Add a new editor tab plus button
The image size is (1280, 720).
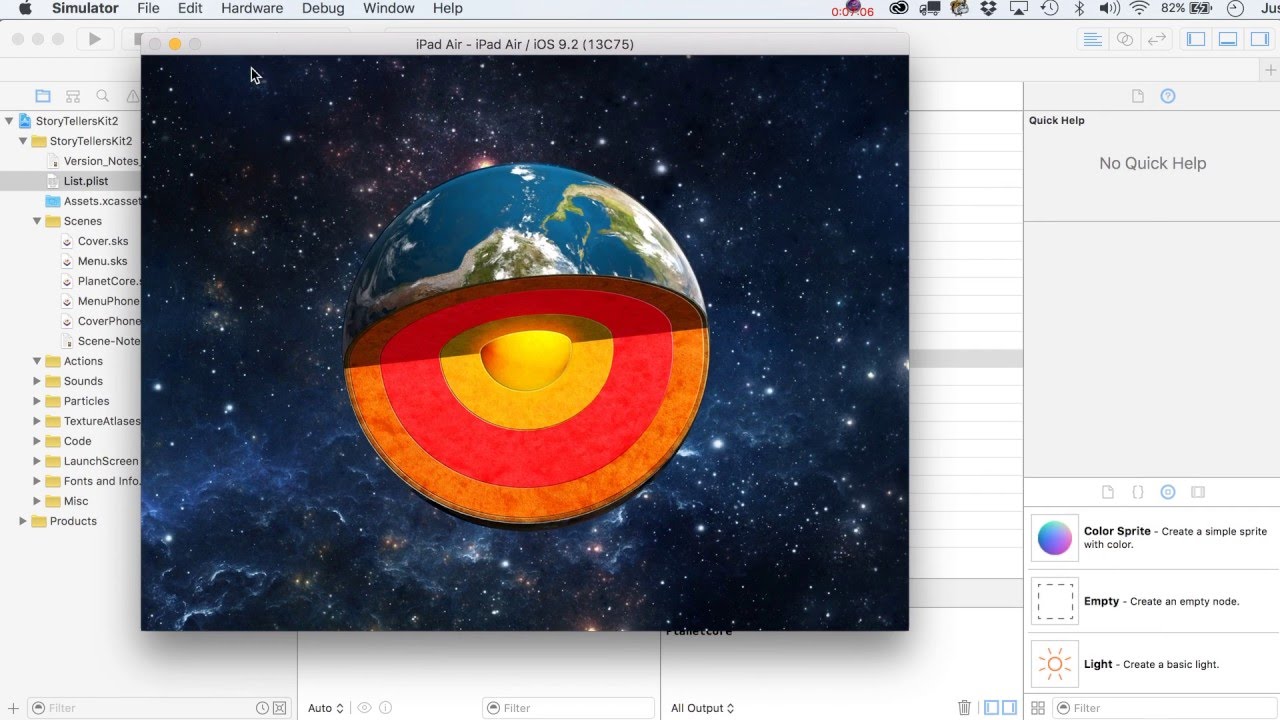1270,70
